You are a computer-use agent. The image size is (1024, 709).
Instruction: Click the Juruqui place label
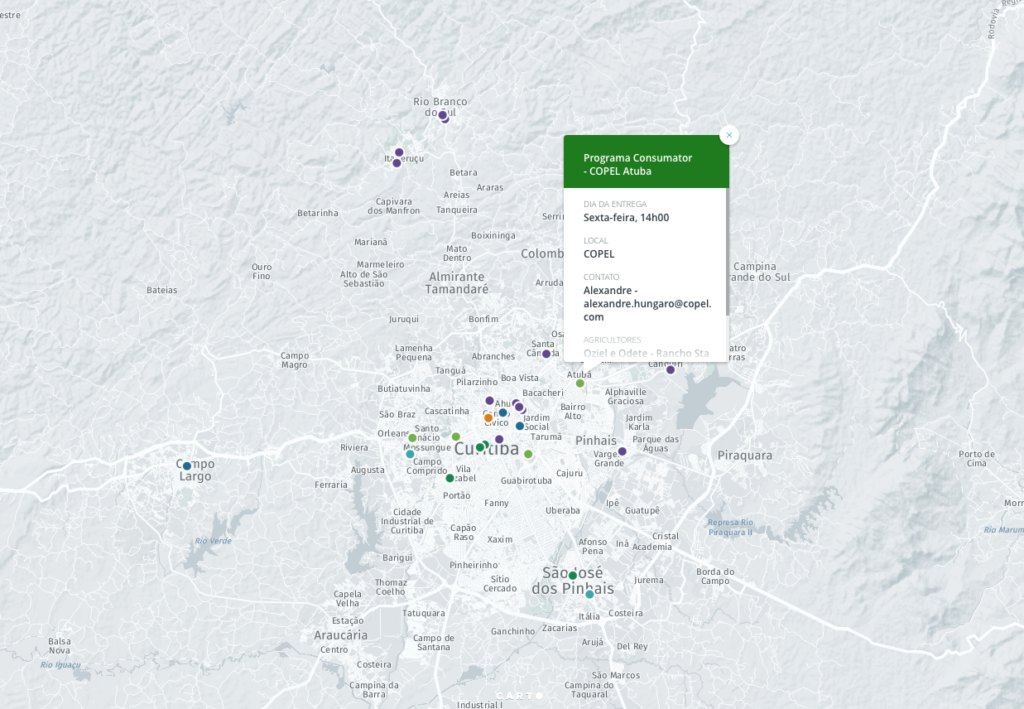[x=404, y=319]
